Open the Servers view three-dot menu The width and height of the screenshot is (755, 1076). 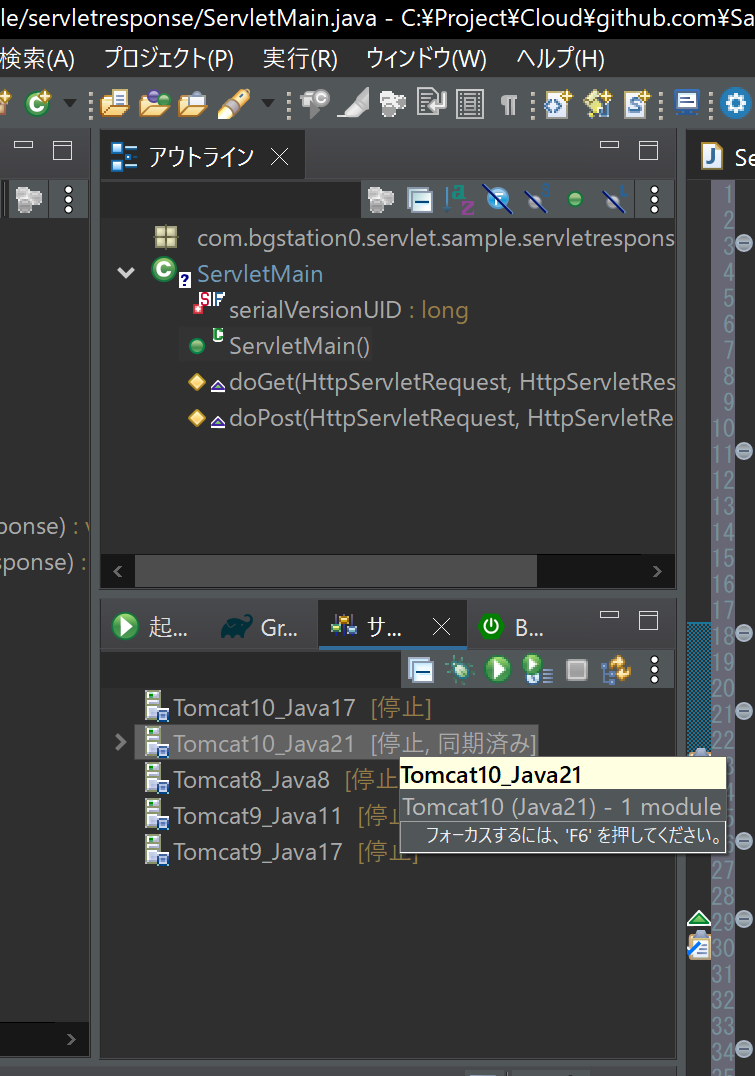[x=654, y=670]
